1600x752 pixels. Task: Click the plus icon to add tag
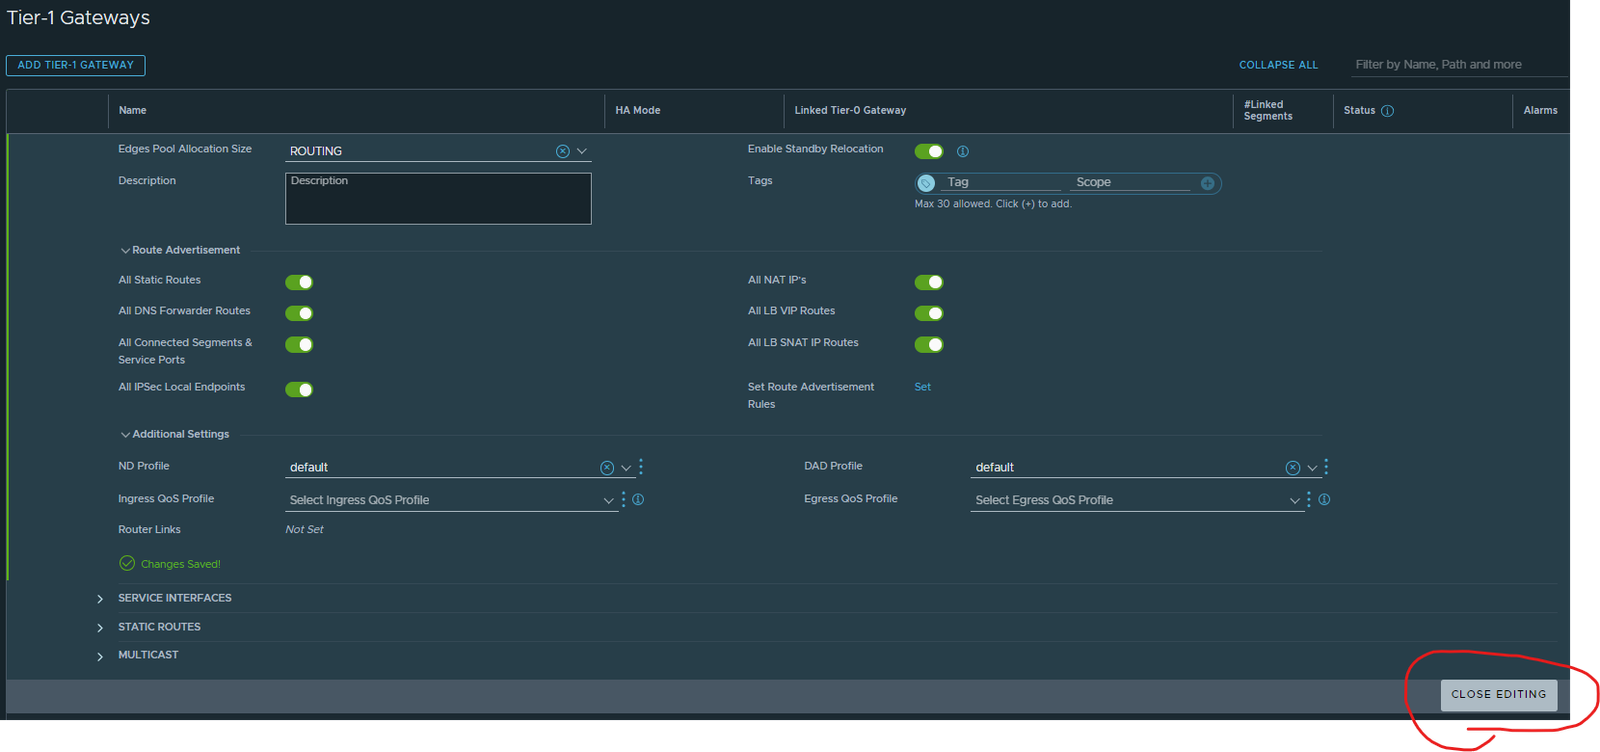1208,183
